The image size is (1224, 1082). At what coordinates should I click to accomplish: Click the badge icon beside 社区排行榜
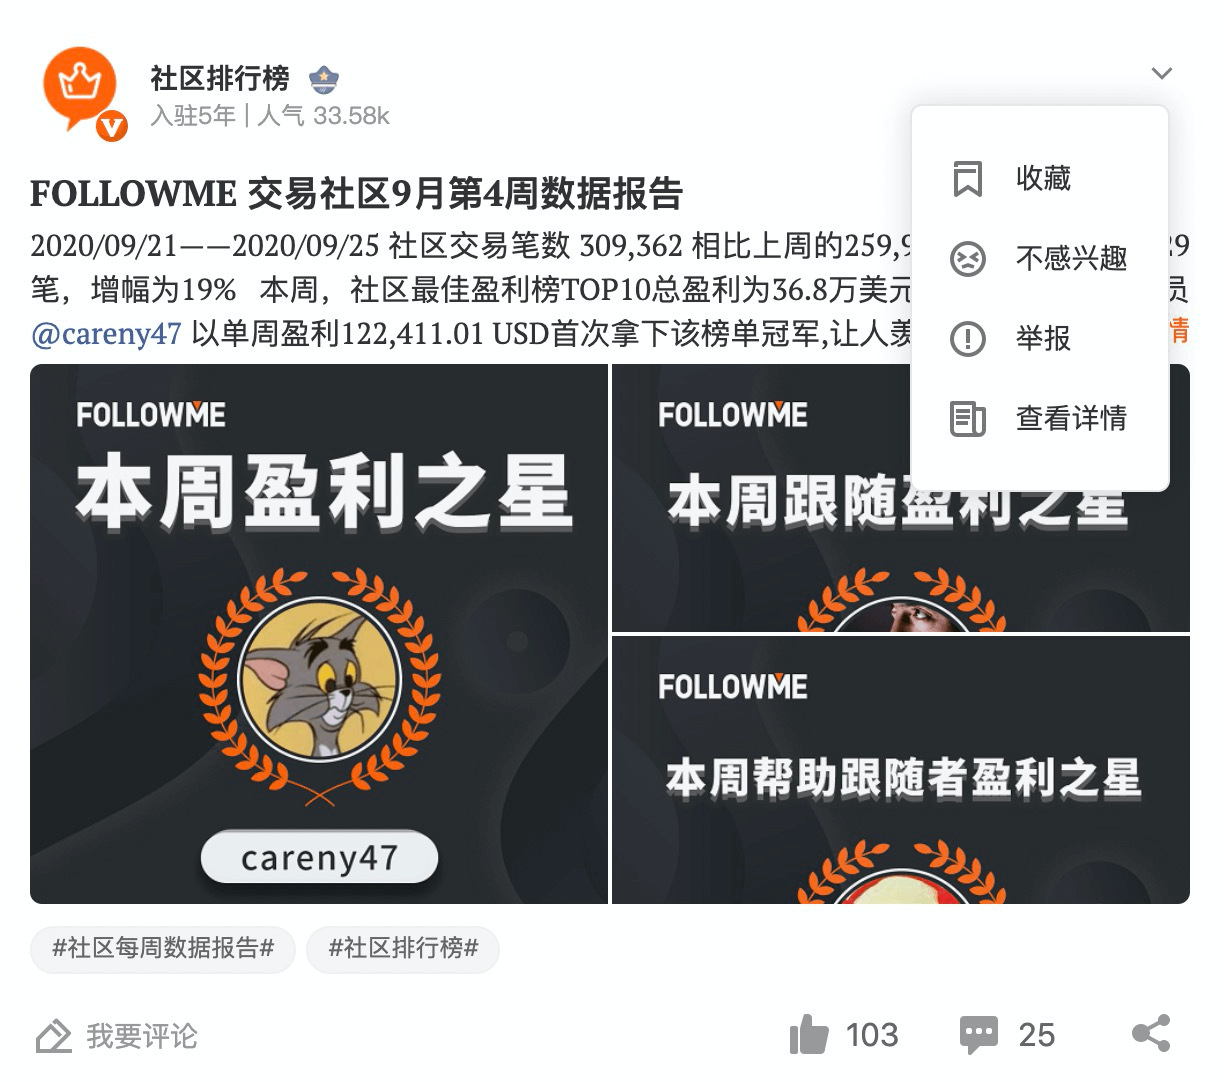pos(324,78)
